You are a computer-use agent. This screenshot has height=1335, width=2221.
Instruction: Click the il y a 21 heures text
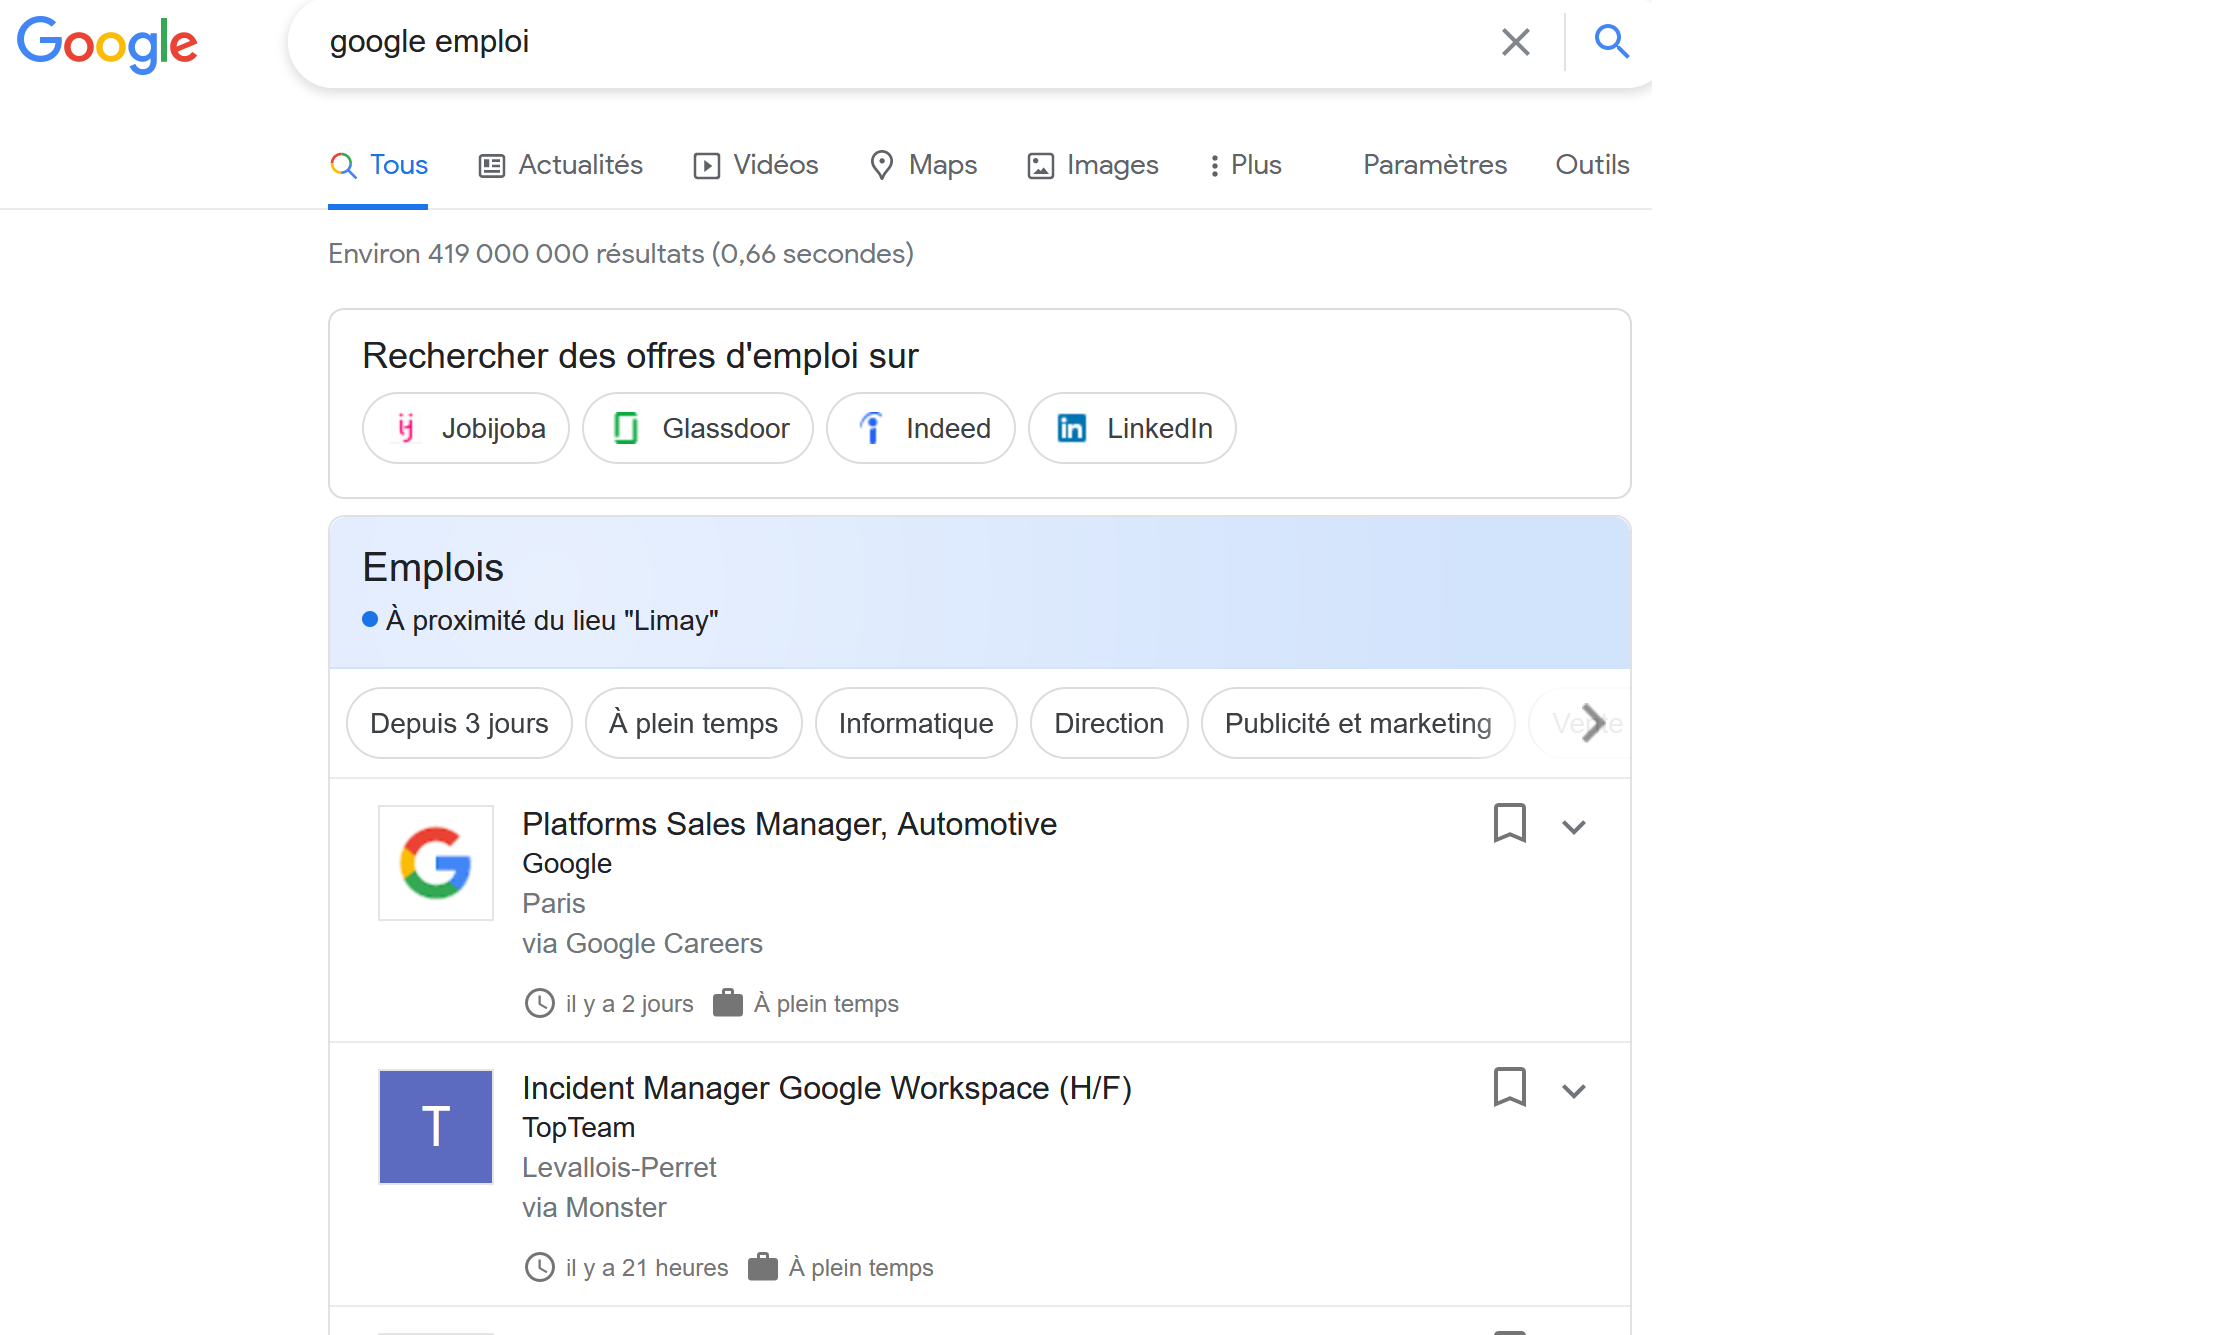(646, 1267)
